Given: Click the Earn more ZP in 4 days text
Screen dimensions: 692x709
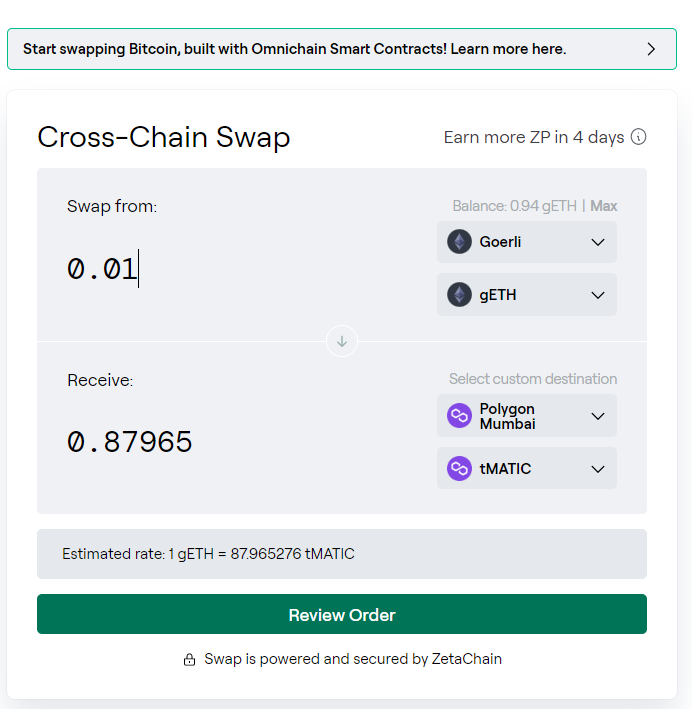Looking at the screenshot, I should tap(534, 137).
